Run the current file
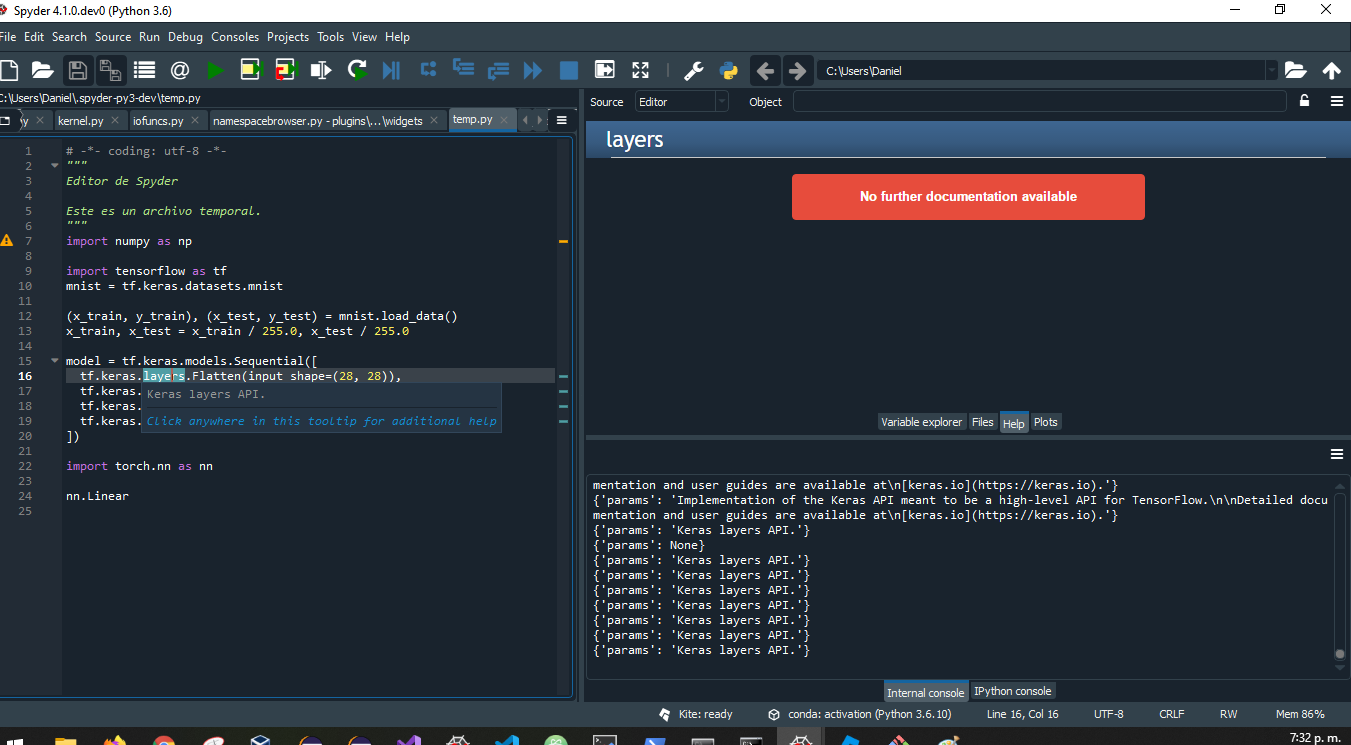The width and height of the screenshot is (1351, 745). (214, 69)
